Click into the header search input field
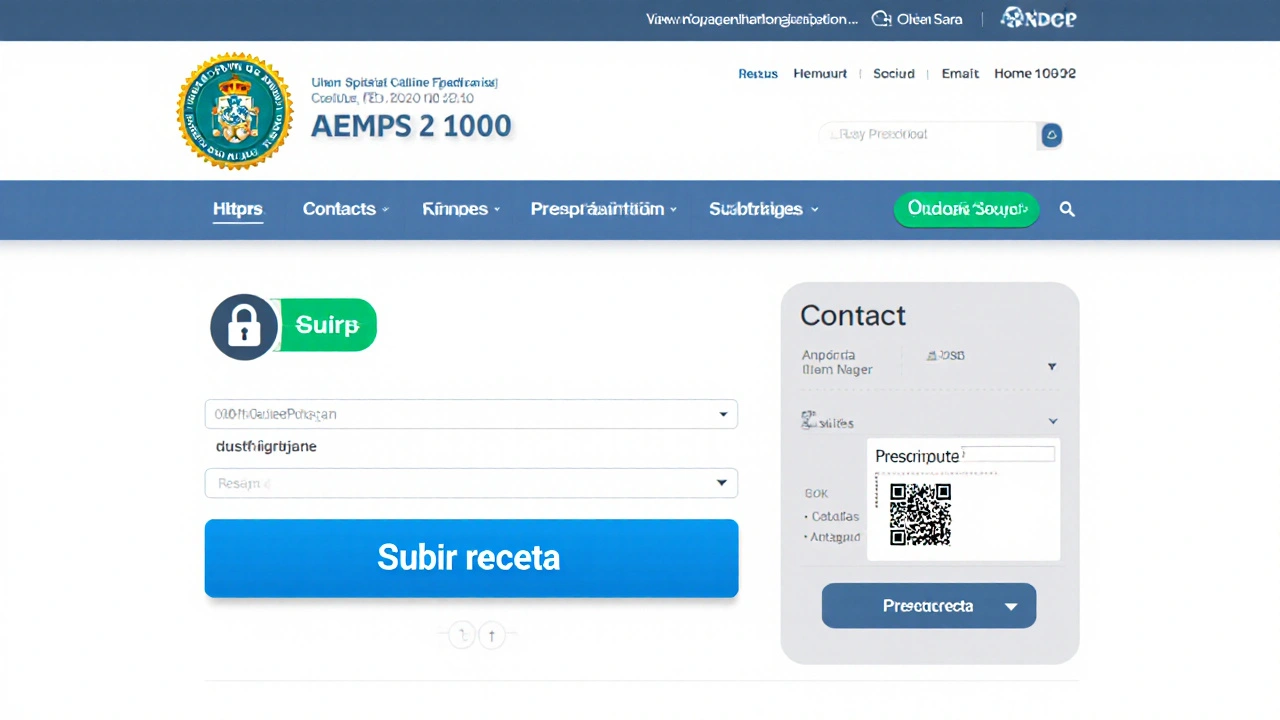The image size is (1280, 720). [x=925, y=135]
